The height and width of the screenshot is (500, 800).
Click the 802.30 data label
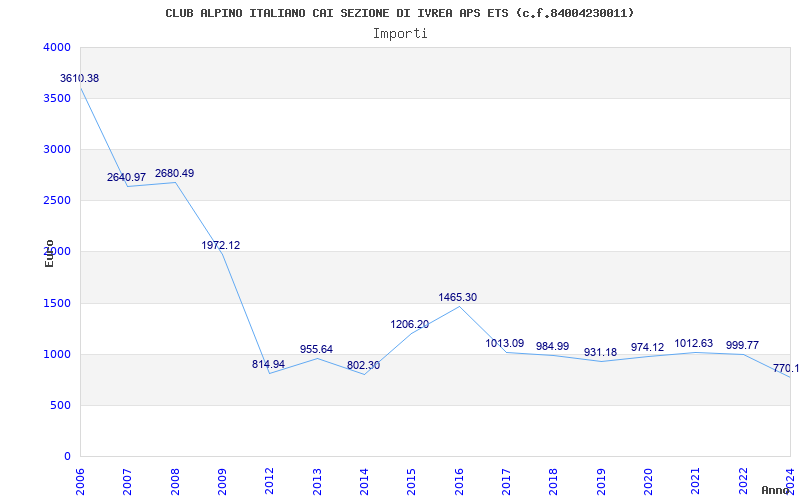pyautogui.click(x=363, y=365)
